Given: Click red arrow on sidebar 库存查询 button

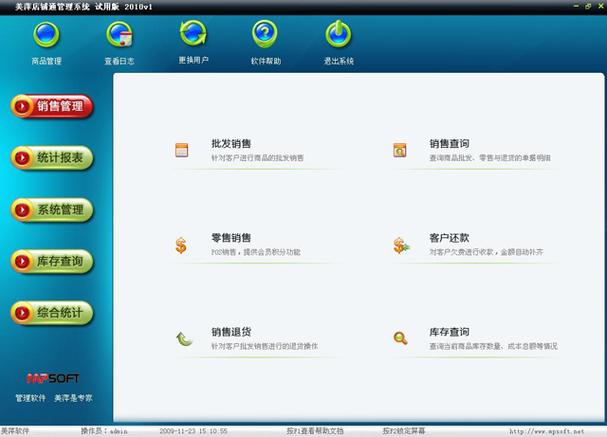Looking at the screenshot, I should pyautogui.click(x=22, y=261).
